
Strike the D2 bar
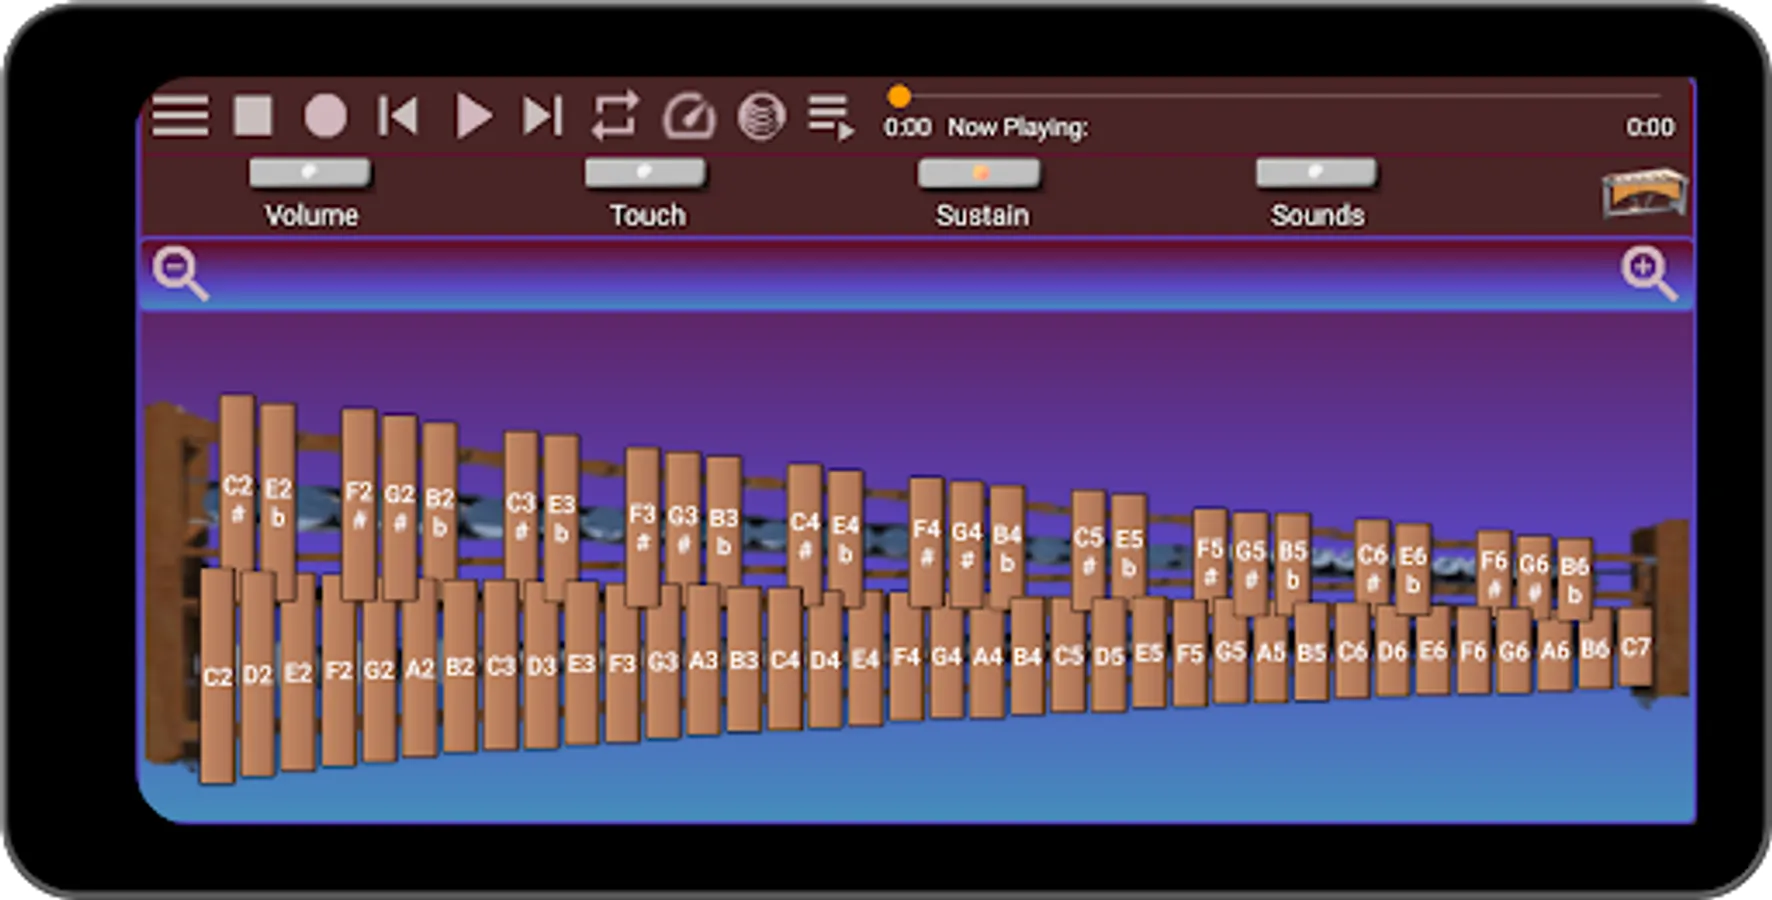257,674
